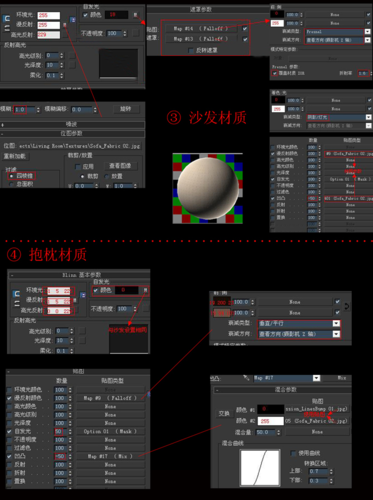373x500 pixels.
Task: Toggle the Fresnel override material IOR checkbox
Action: (274, 73)
